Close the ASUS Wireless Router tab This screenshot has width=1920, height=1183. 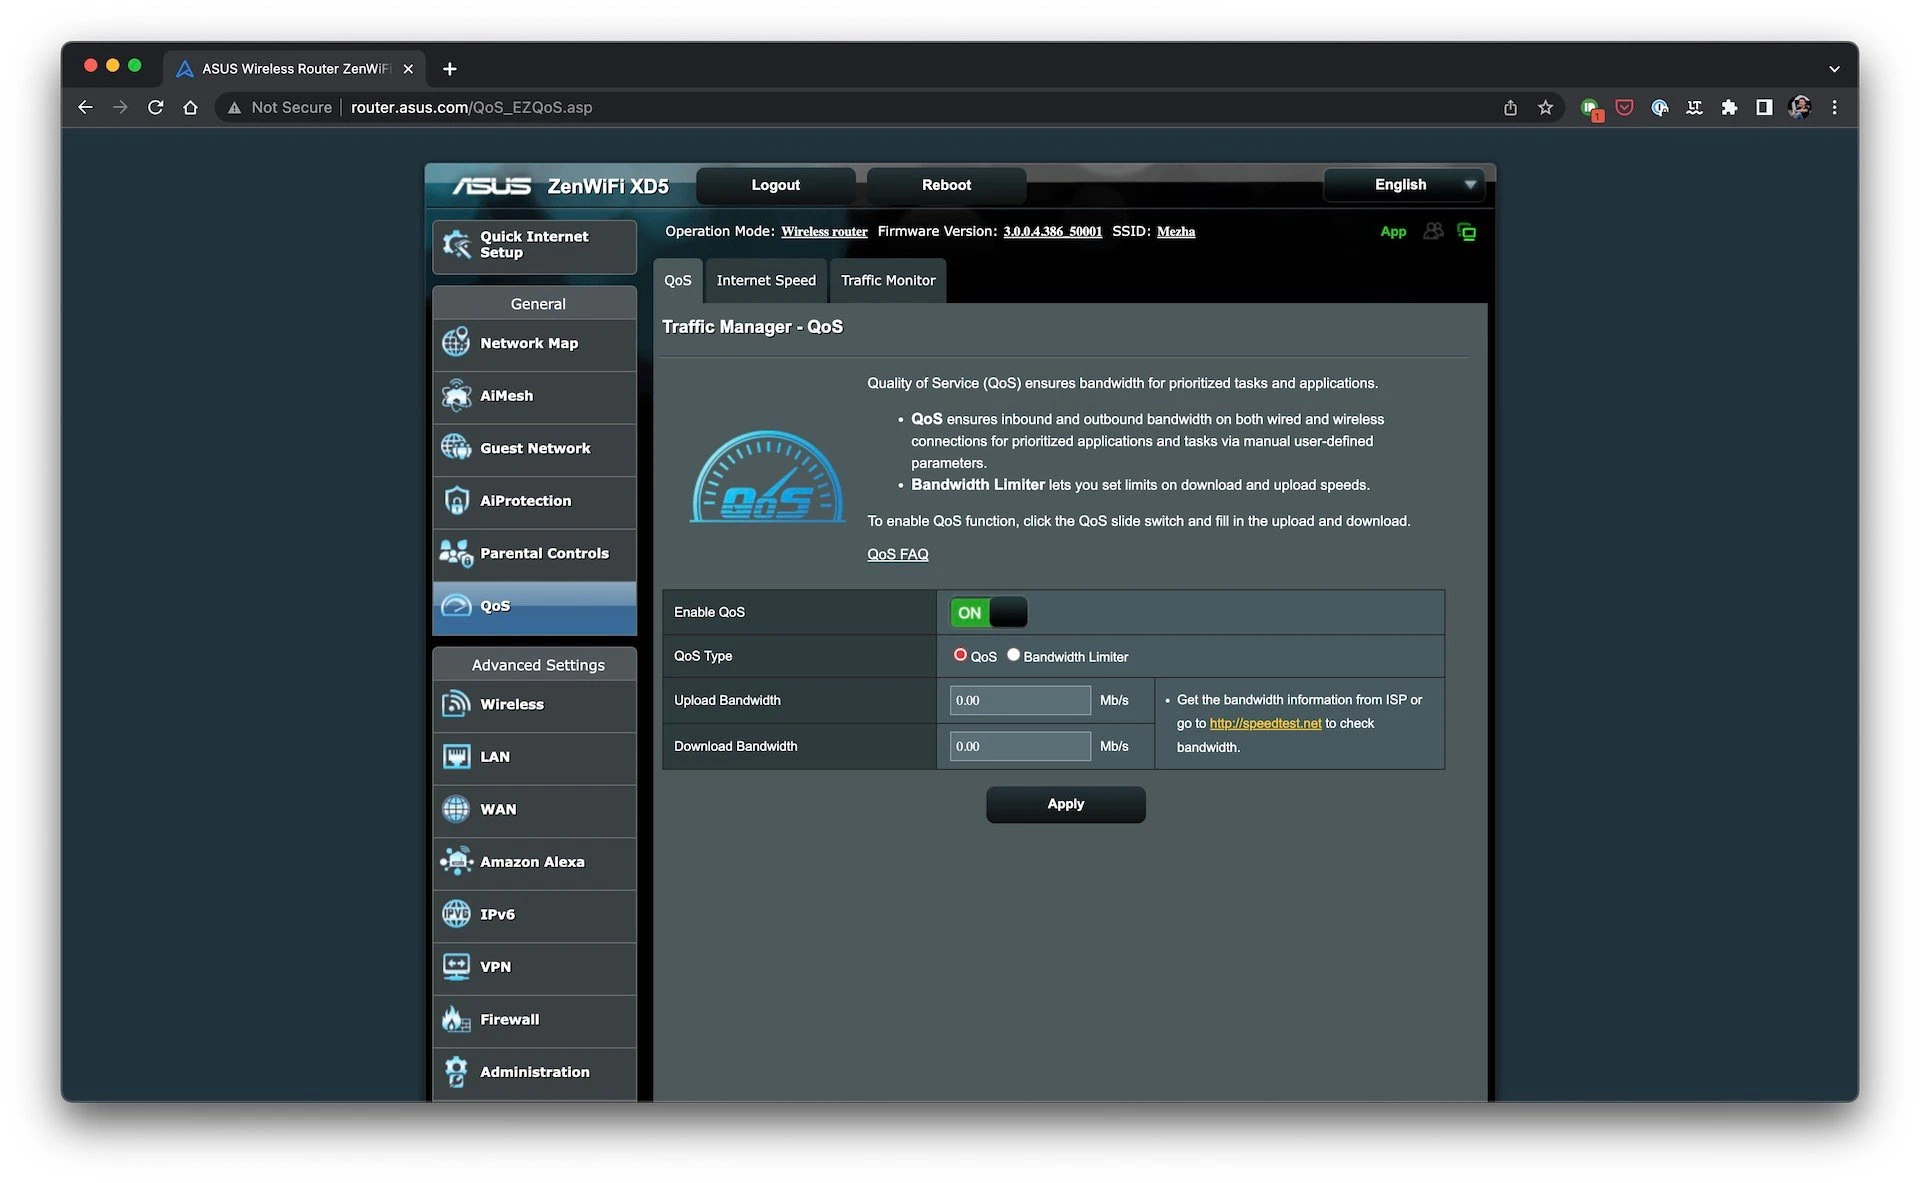click(408, 69)
